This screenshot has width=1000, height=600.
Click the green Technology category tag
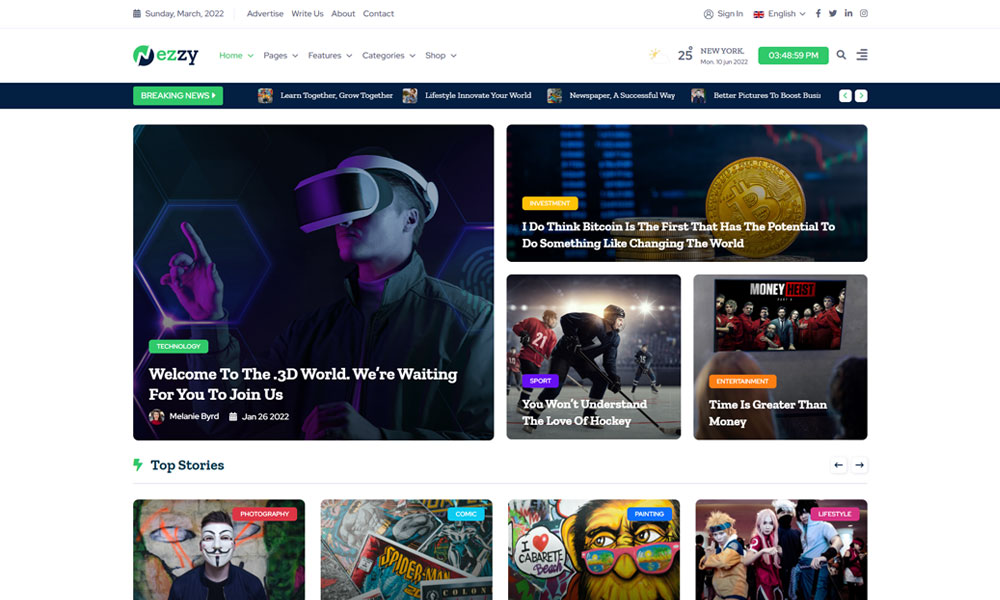coord(178,346)
